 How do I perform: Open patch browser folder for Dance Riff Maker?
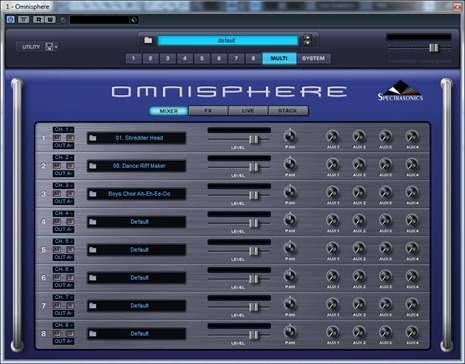coord(93,166)
